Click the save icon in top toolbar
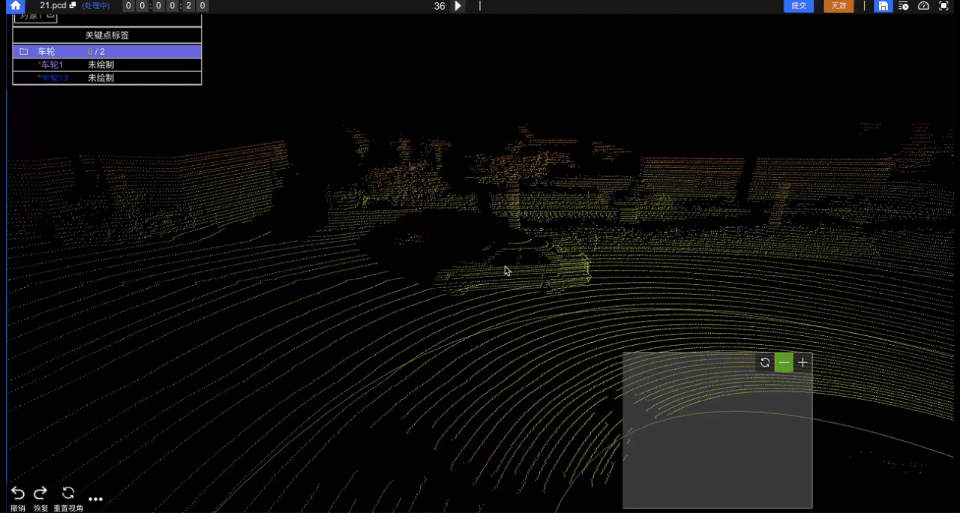The width and height of the screenshot is (960, 513). 883,6
